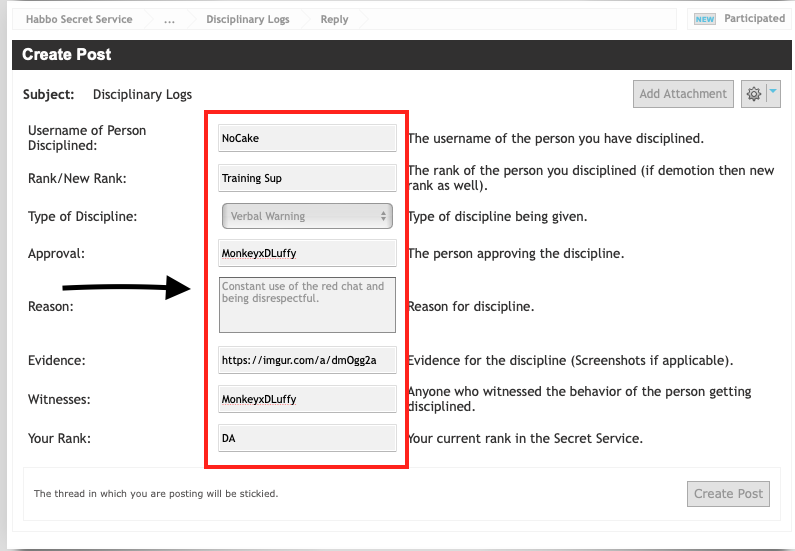
Task: Click the 'Evidence:' field label
Action: (57, 360)
